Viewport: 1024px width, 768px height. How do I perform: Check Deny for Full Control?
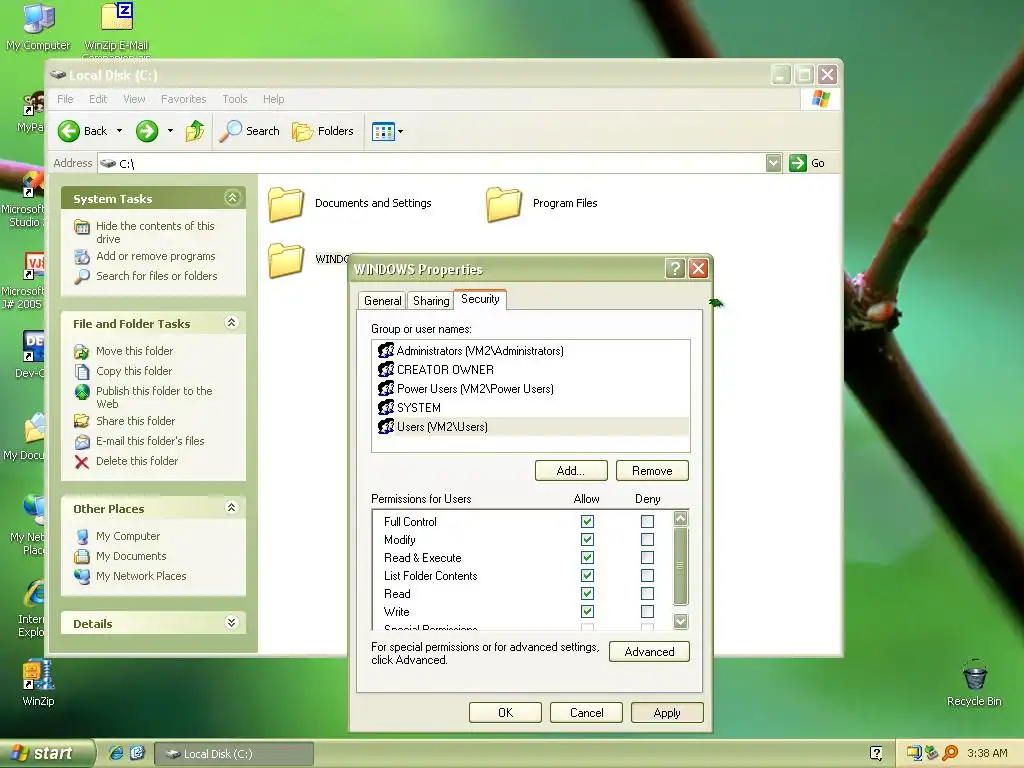(647, 521)
